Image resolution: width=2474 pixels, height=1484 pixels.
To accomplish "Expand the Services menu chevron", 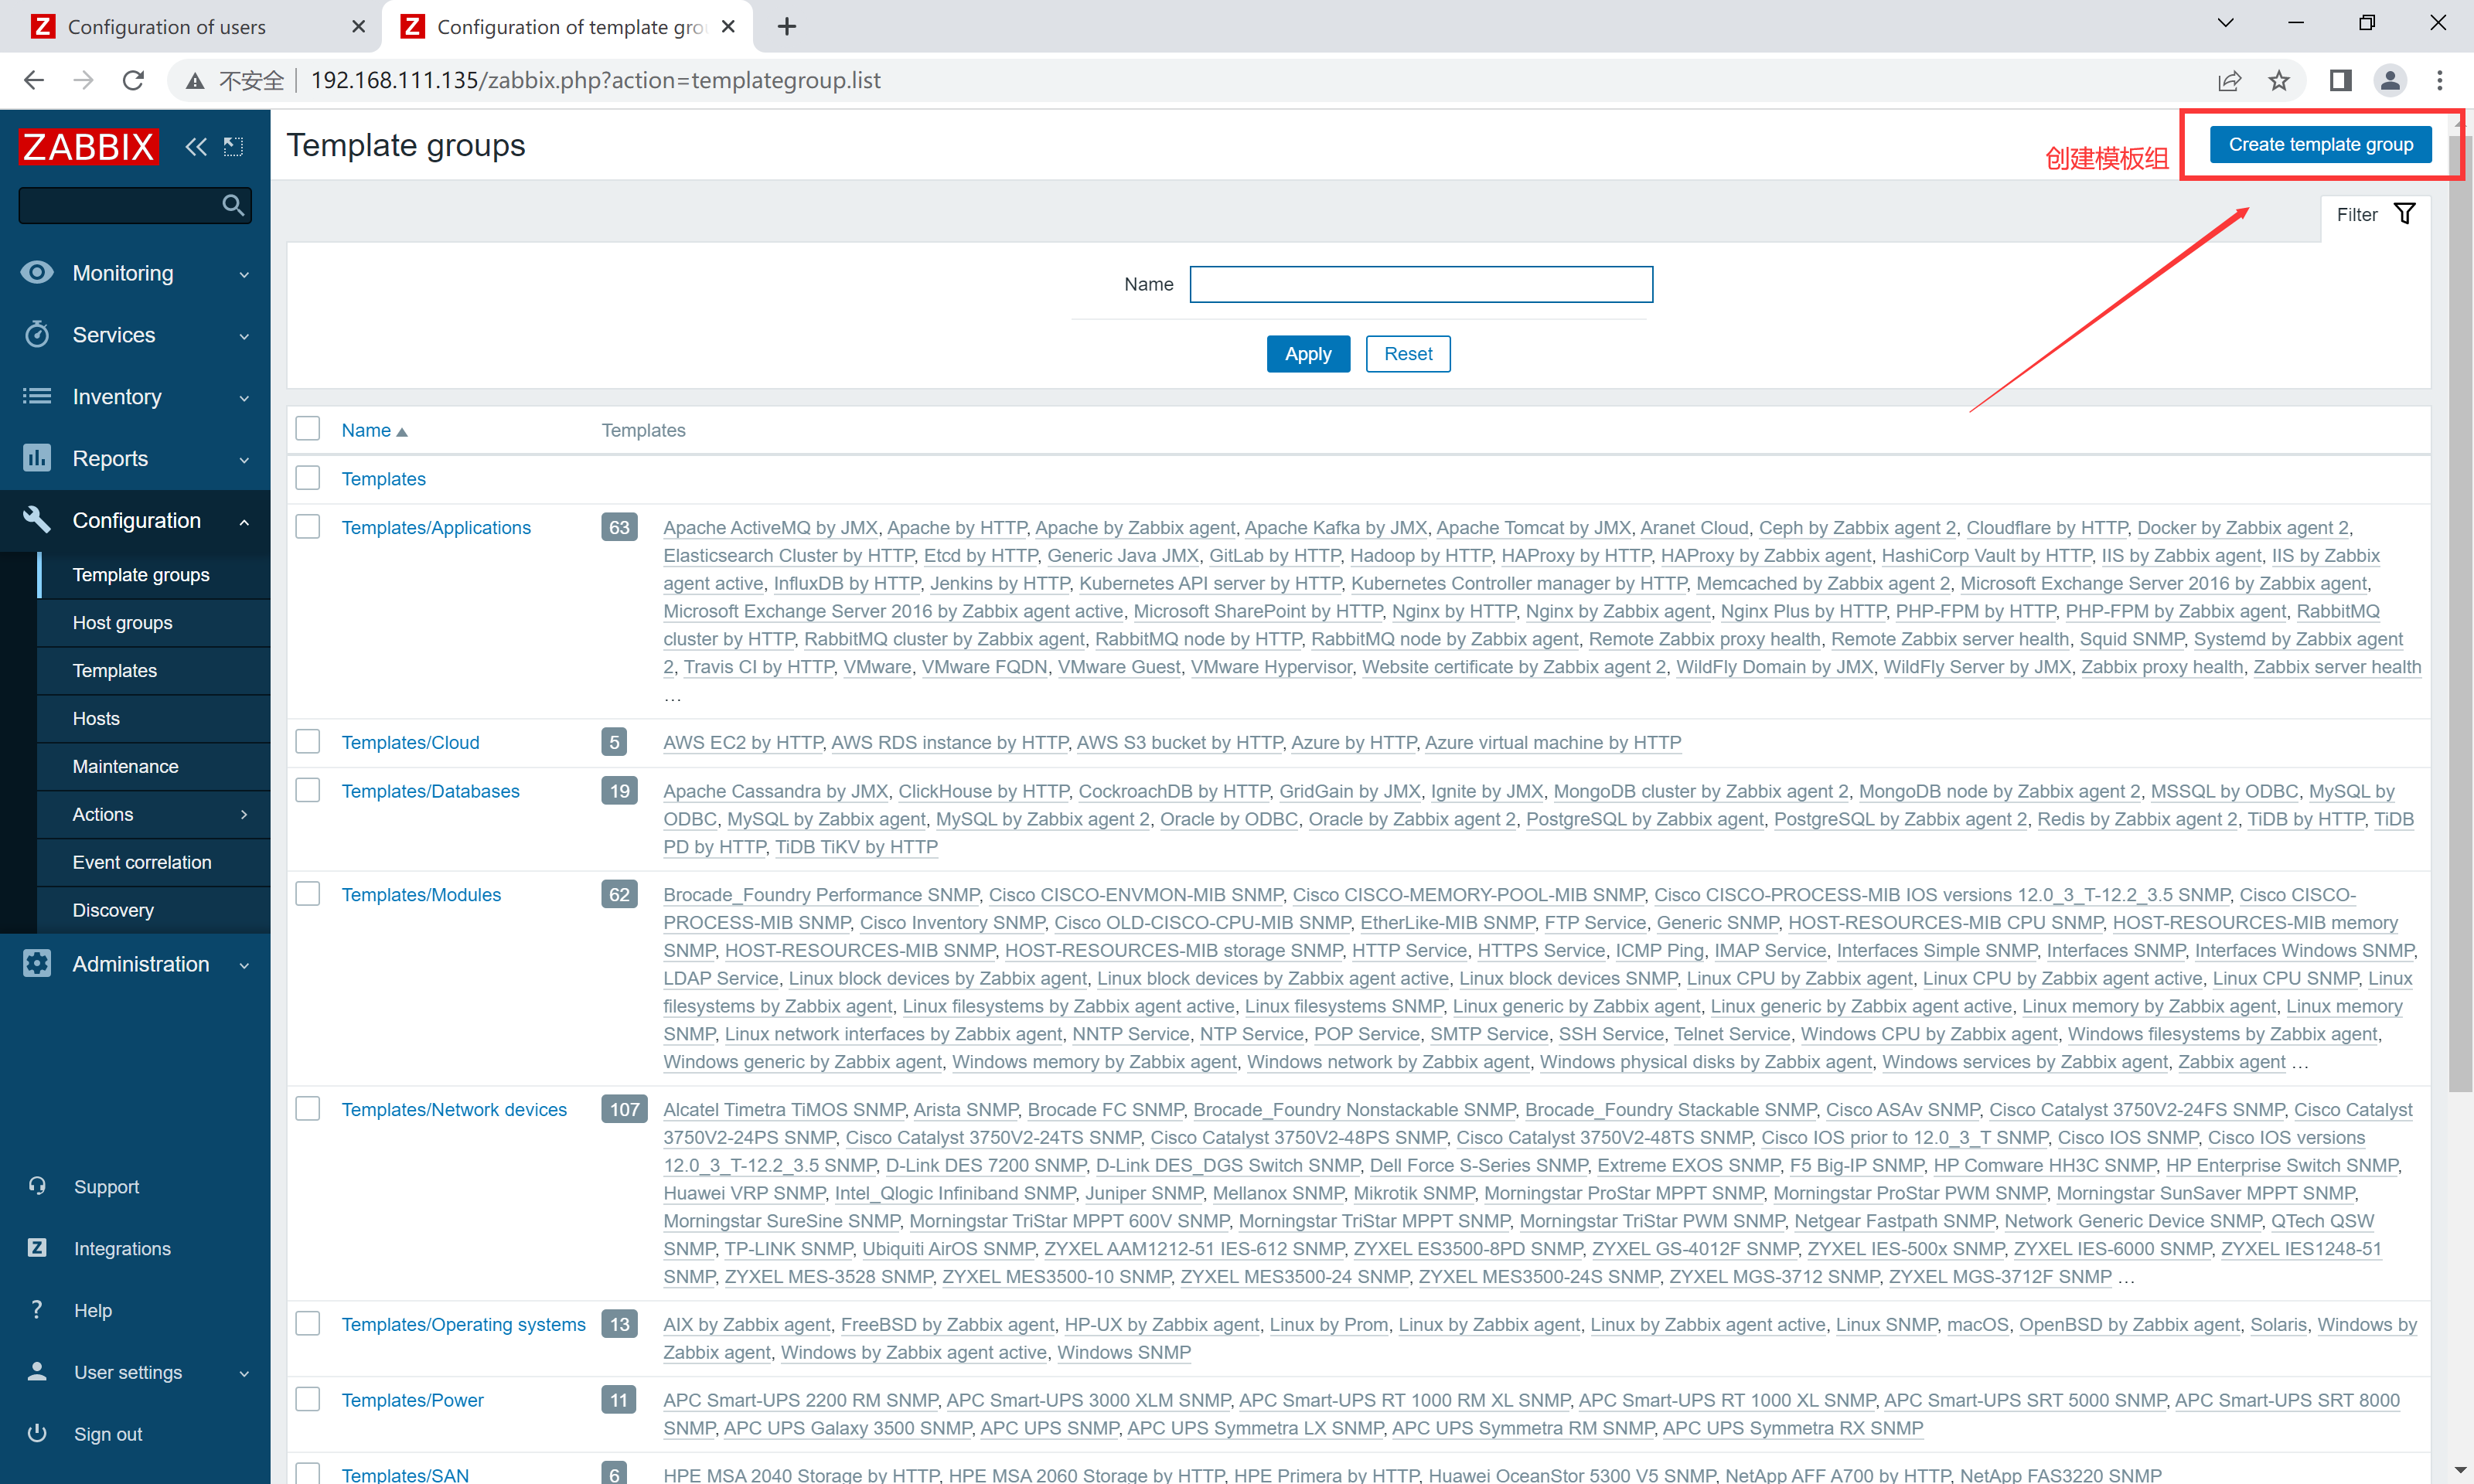I will [244, 336].
